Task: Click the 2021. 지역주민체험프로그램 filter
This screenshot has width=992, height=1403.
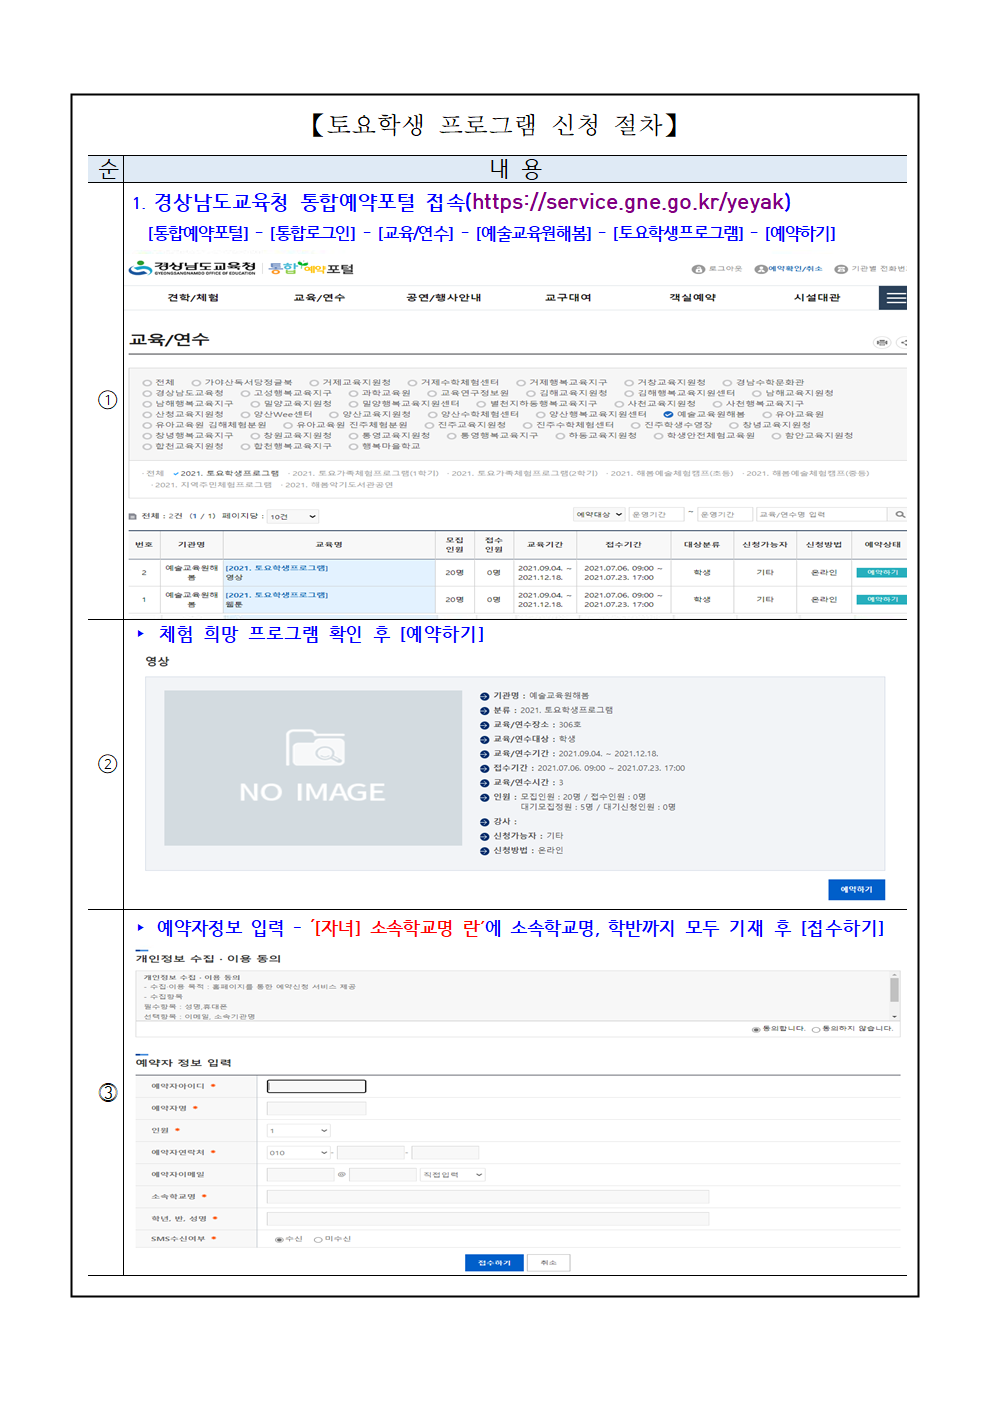Action: point(210,485)
